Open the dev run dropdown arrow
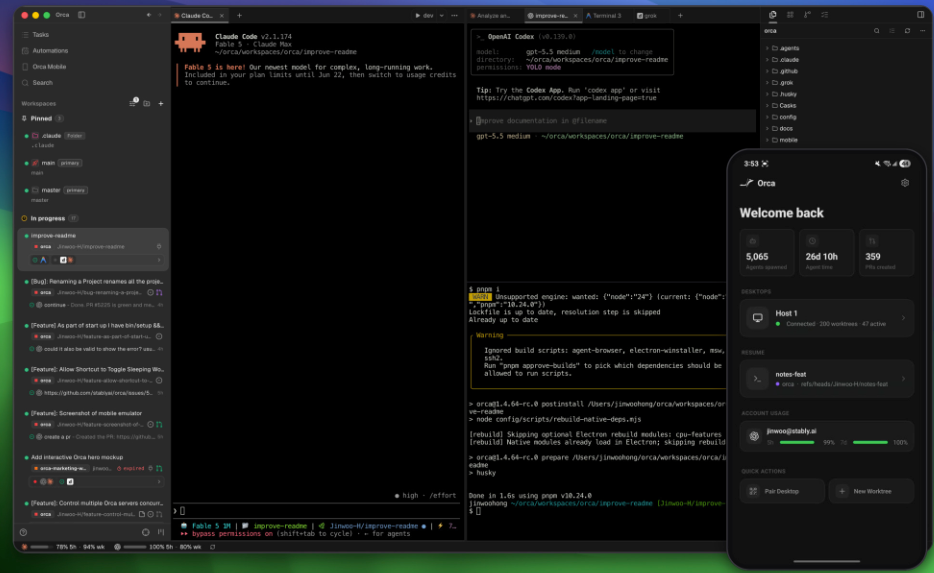 click(441, 15)
